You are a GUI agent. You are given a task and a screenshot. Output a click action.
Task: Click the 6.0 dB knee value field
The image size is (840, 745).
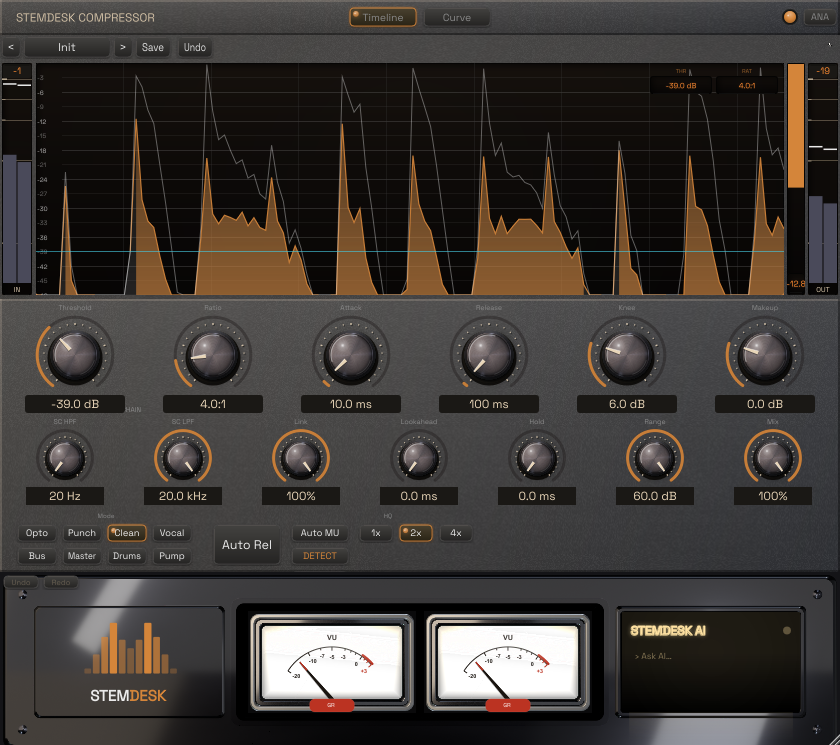point(626,404)
